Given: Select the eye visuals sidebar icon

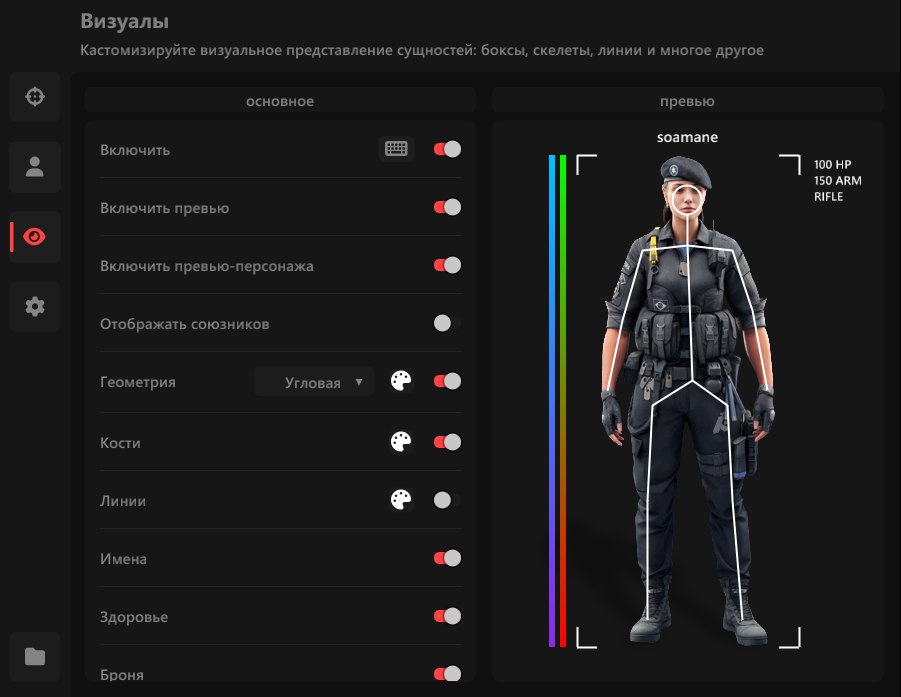Looking at the screenshot, I should [35, 237].
